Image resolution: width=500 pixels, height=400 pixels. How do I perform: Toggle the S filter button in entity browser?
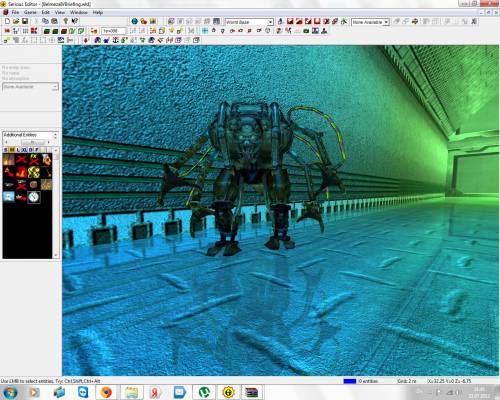tap(6, 150)
